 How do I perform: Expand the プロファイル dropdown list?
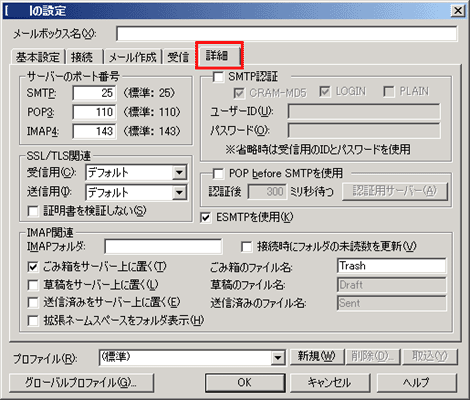[278, 358]
